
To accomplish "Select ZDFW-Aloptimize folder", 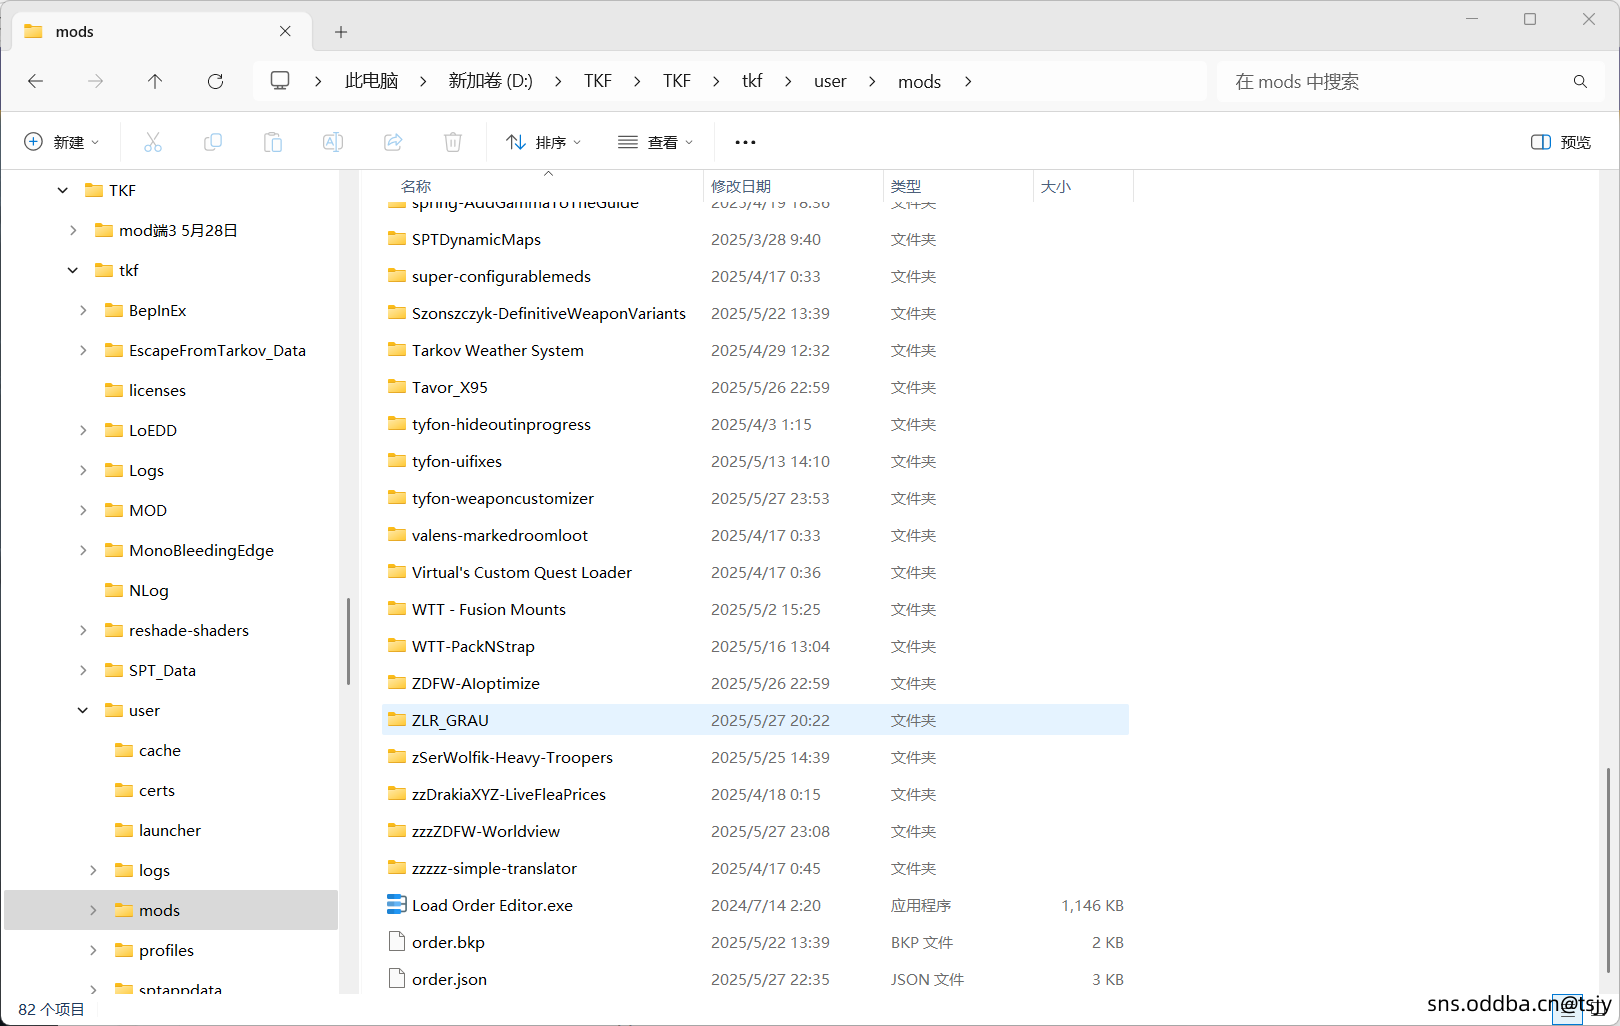I will [x=476, y=683].
